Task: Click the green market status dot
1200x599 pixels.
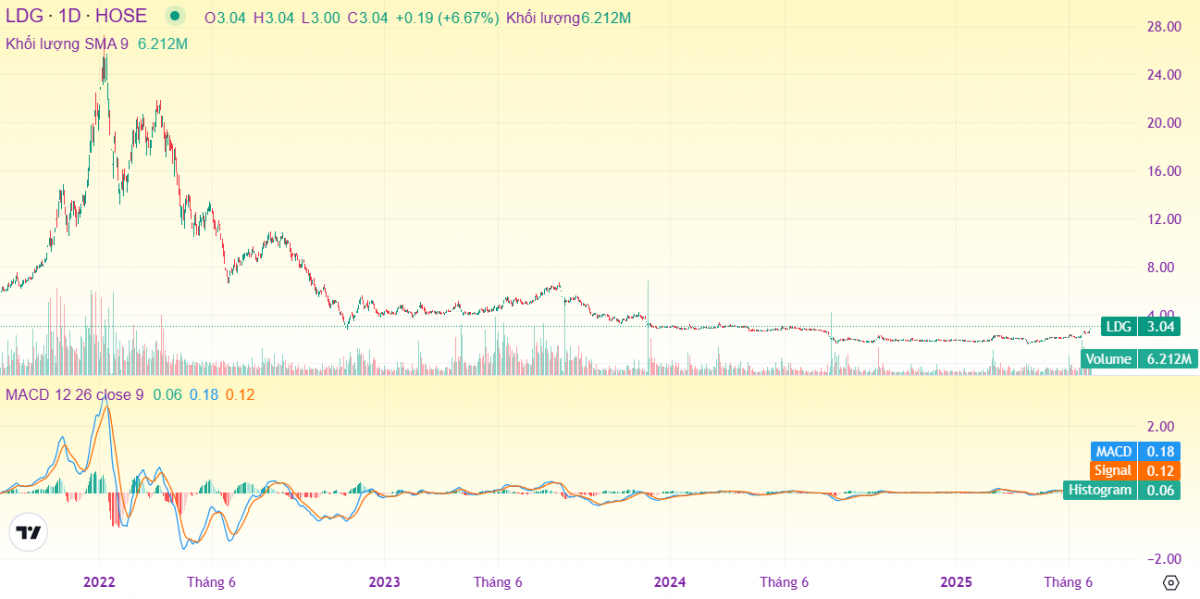Action: [x=176, y=16]
